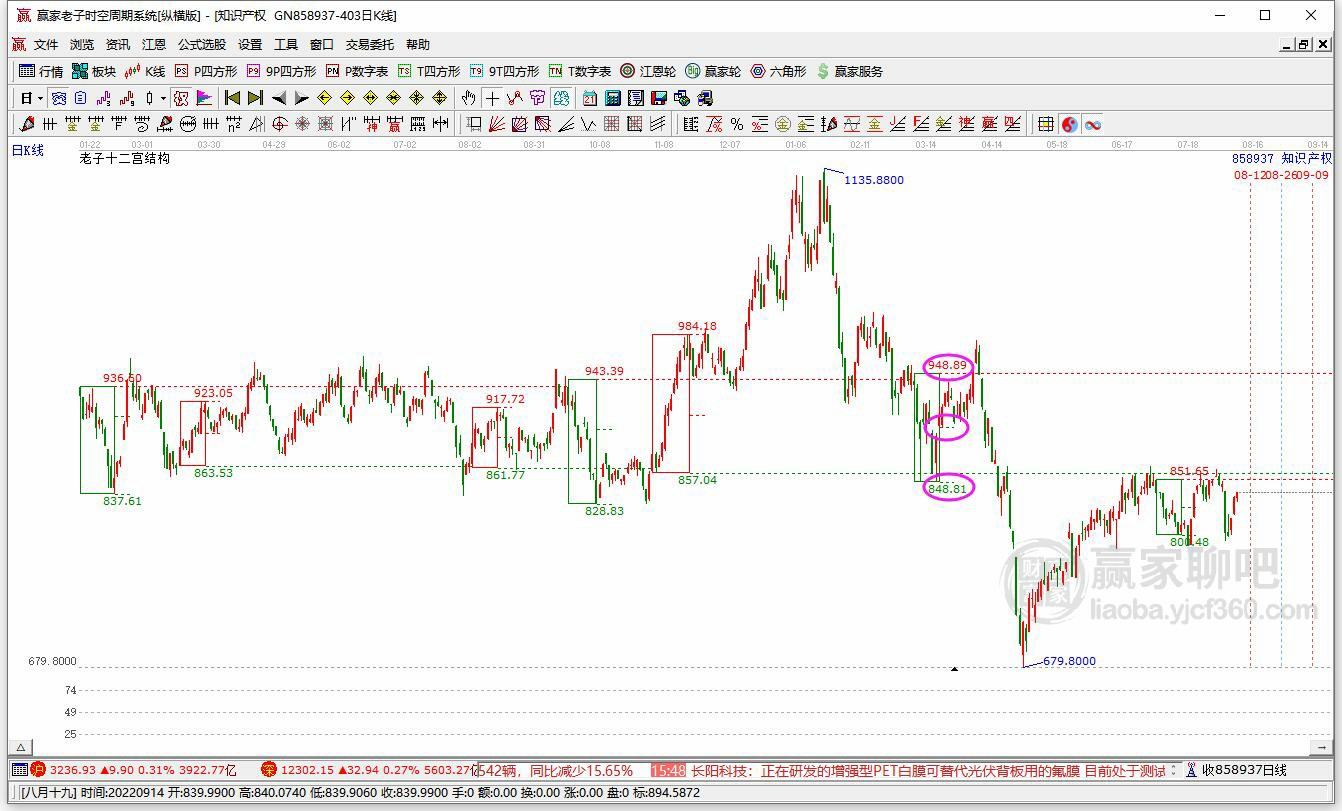The image size is (1342, 811).
Task: Open the 交易委托 menu
Action: click(x=370, y=45)
